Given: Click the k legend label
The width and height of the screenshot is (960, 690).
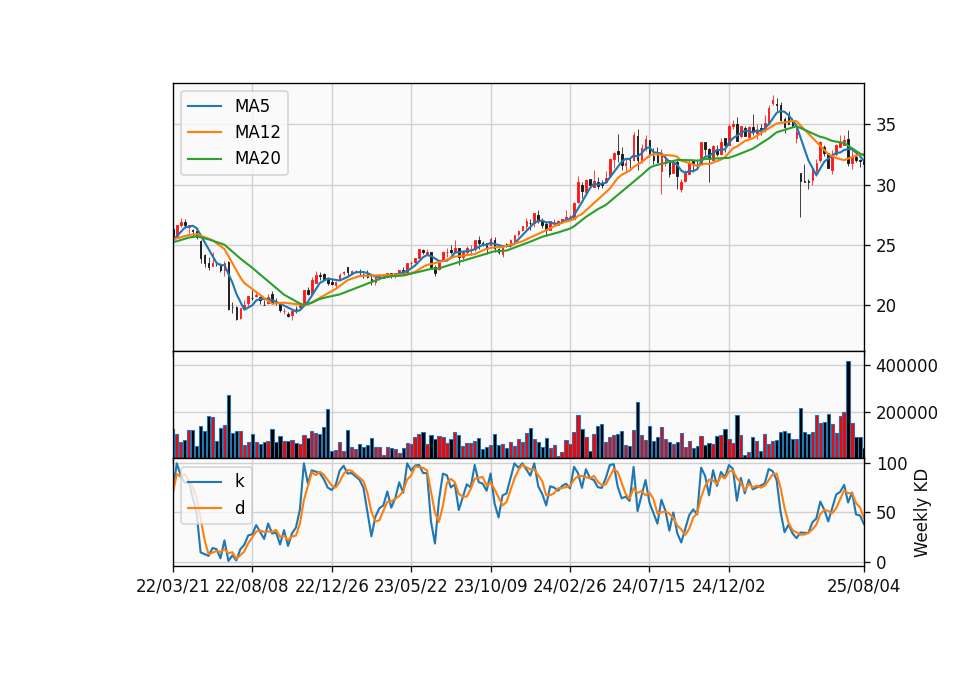Looking at the screenshot, I should [x=239, y=481].
